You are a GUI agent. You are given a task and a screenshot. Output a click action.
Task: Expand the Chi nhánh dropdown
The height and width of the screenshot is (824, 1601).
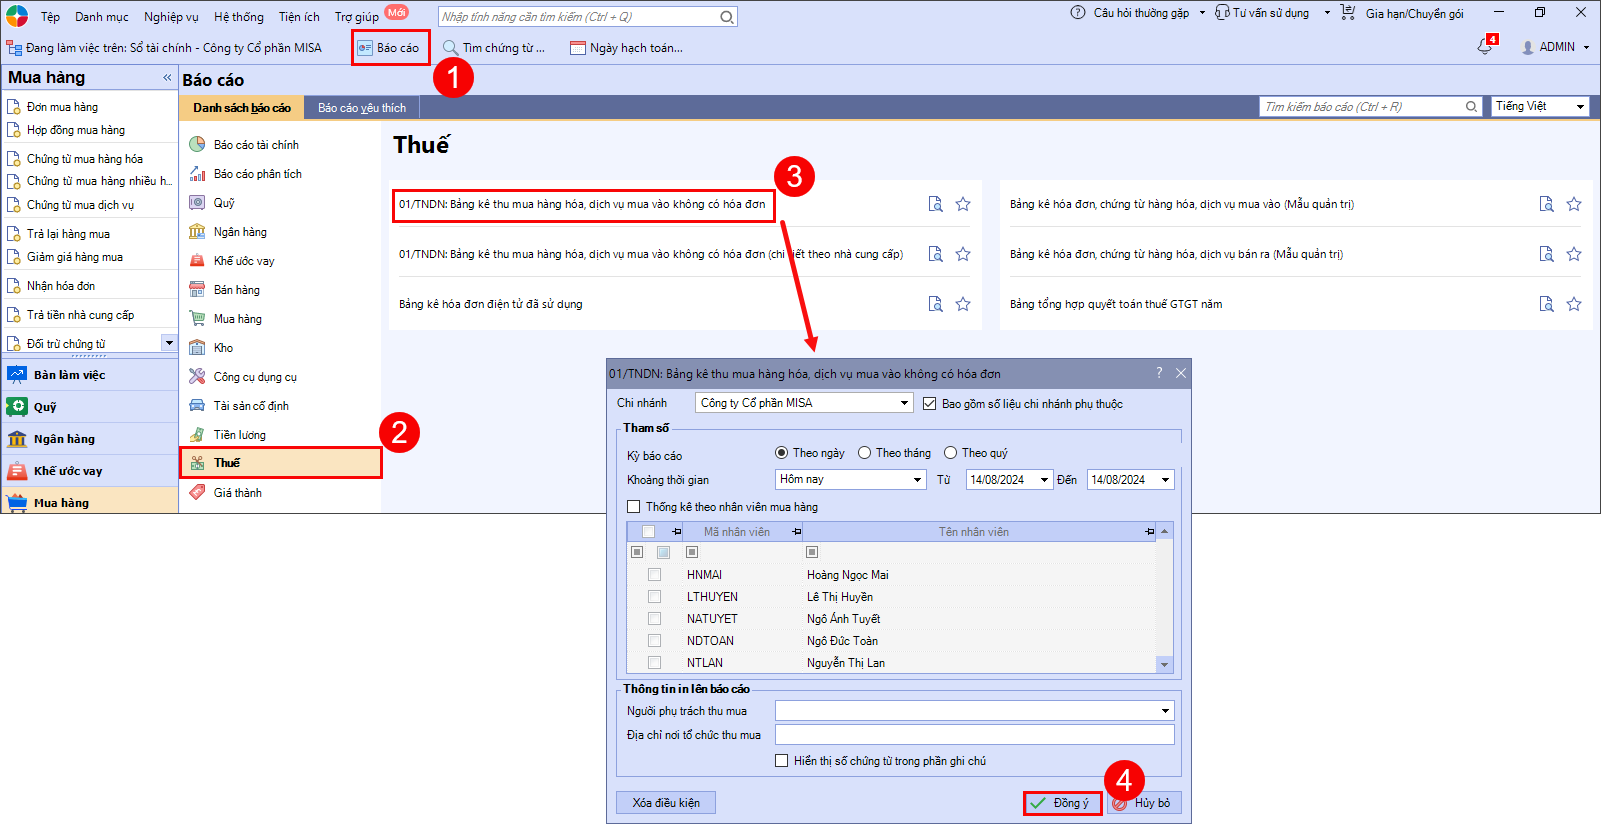pos(904,403)
